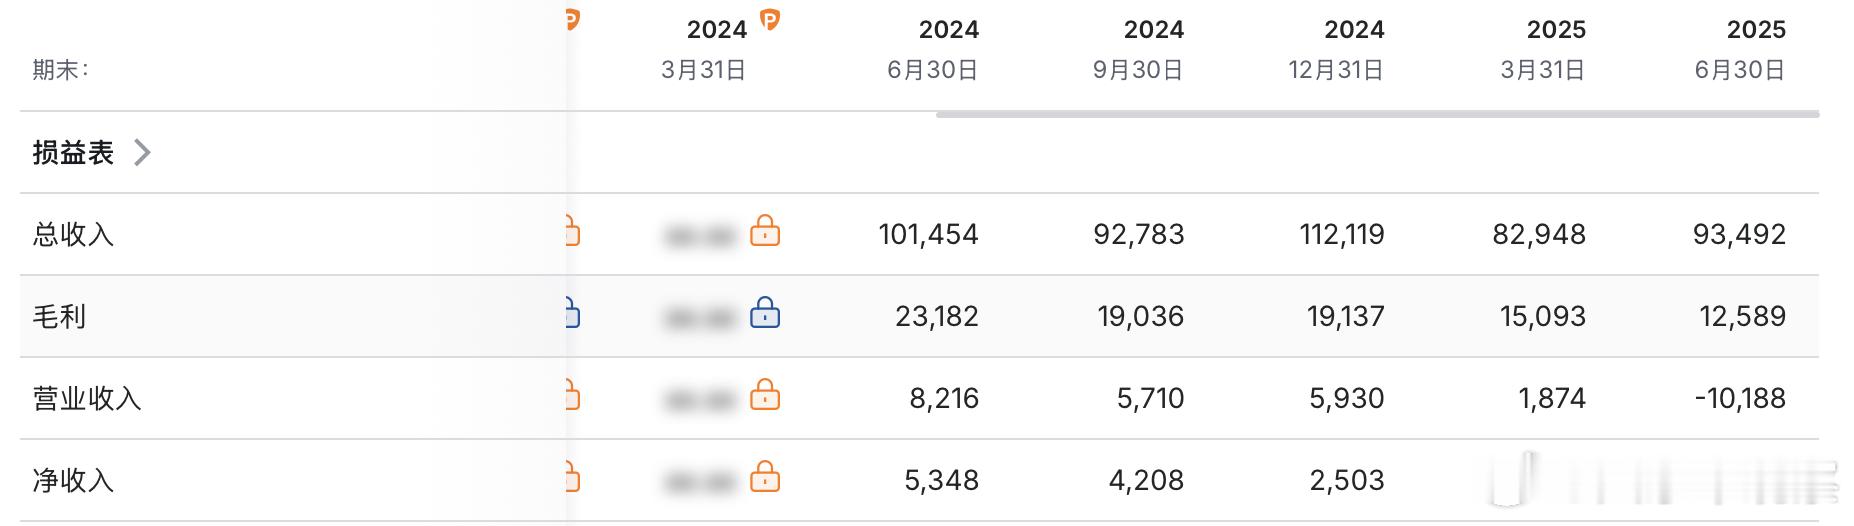Viewport: 1854px width, 526px height.
Task: Click the horizontal scrollbar under the date headers
Action: click(x=1376, y=115)
